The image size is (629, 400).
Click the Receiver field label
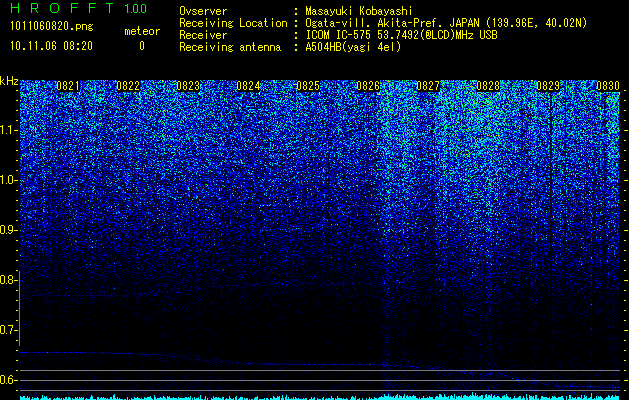pos(203,35)
